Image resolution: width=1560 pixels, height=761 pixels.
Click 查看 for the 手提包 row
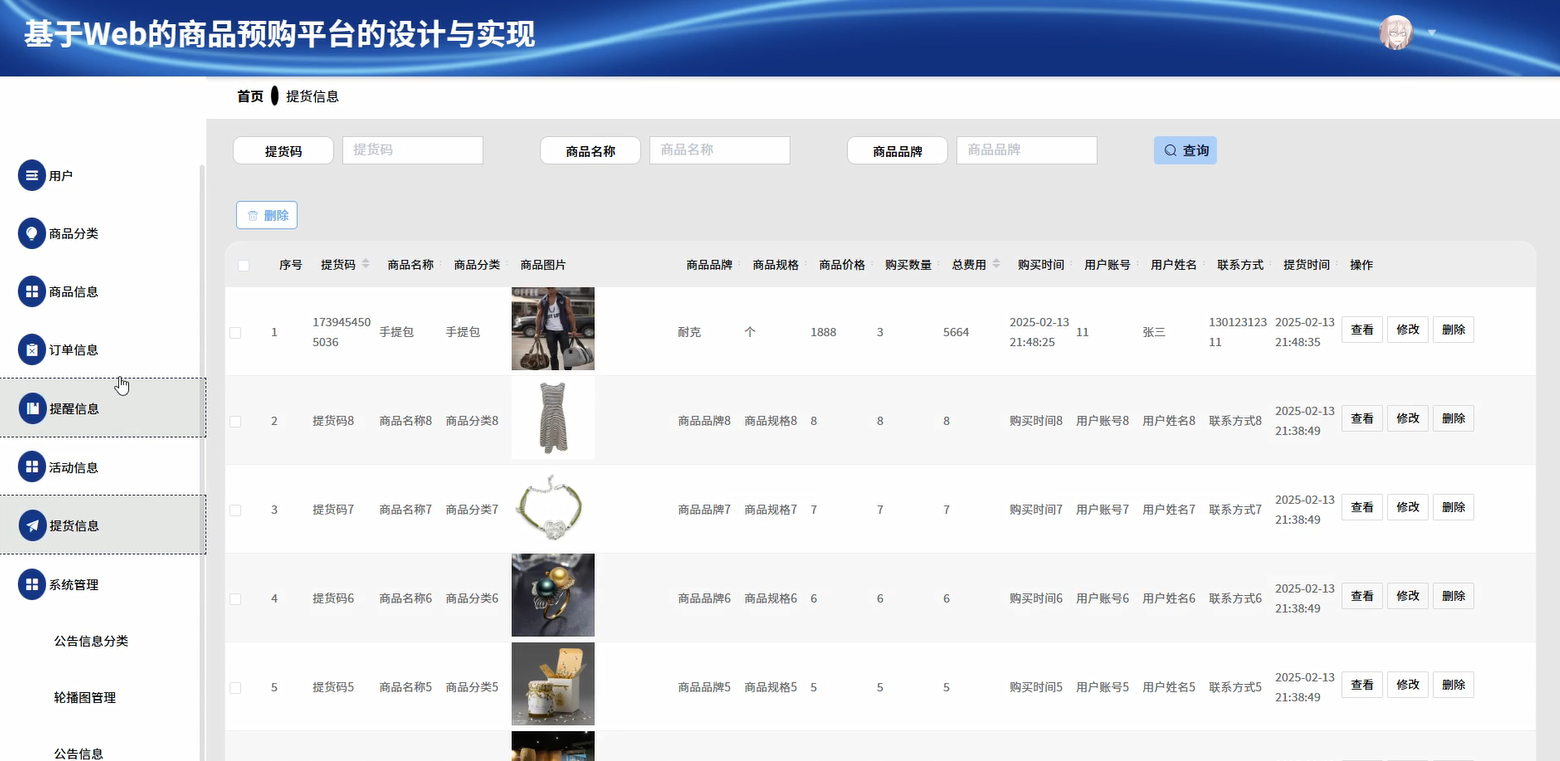[1362, 329]
